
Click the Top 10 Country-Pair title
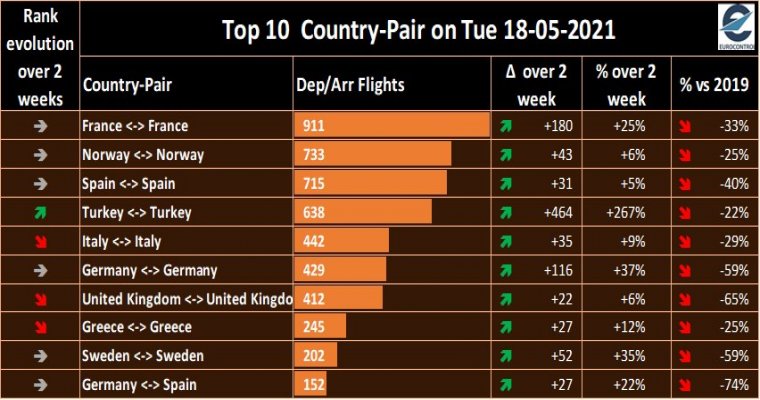419,30
